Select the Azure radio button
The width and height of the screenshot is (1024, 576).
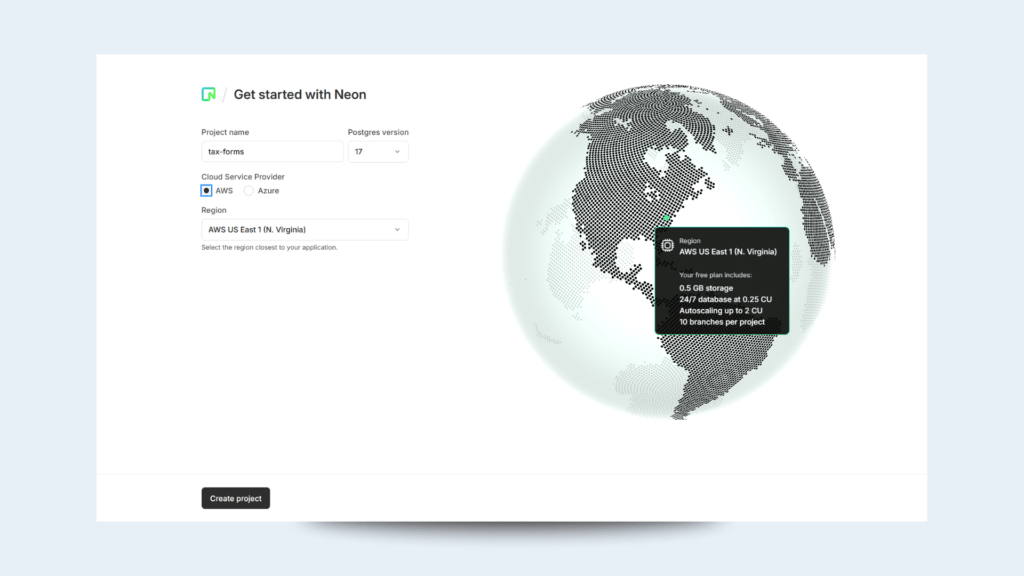pos(249,191)
